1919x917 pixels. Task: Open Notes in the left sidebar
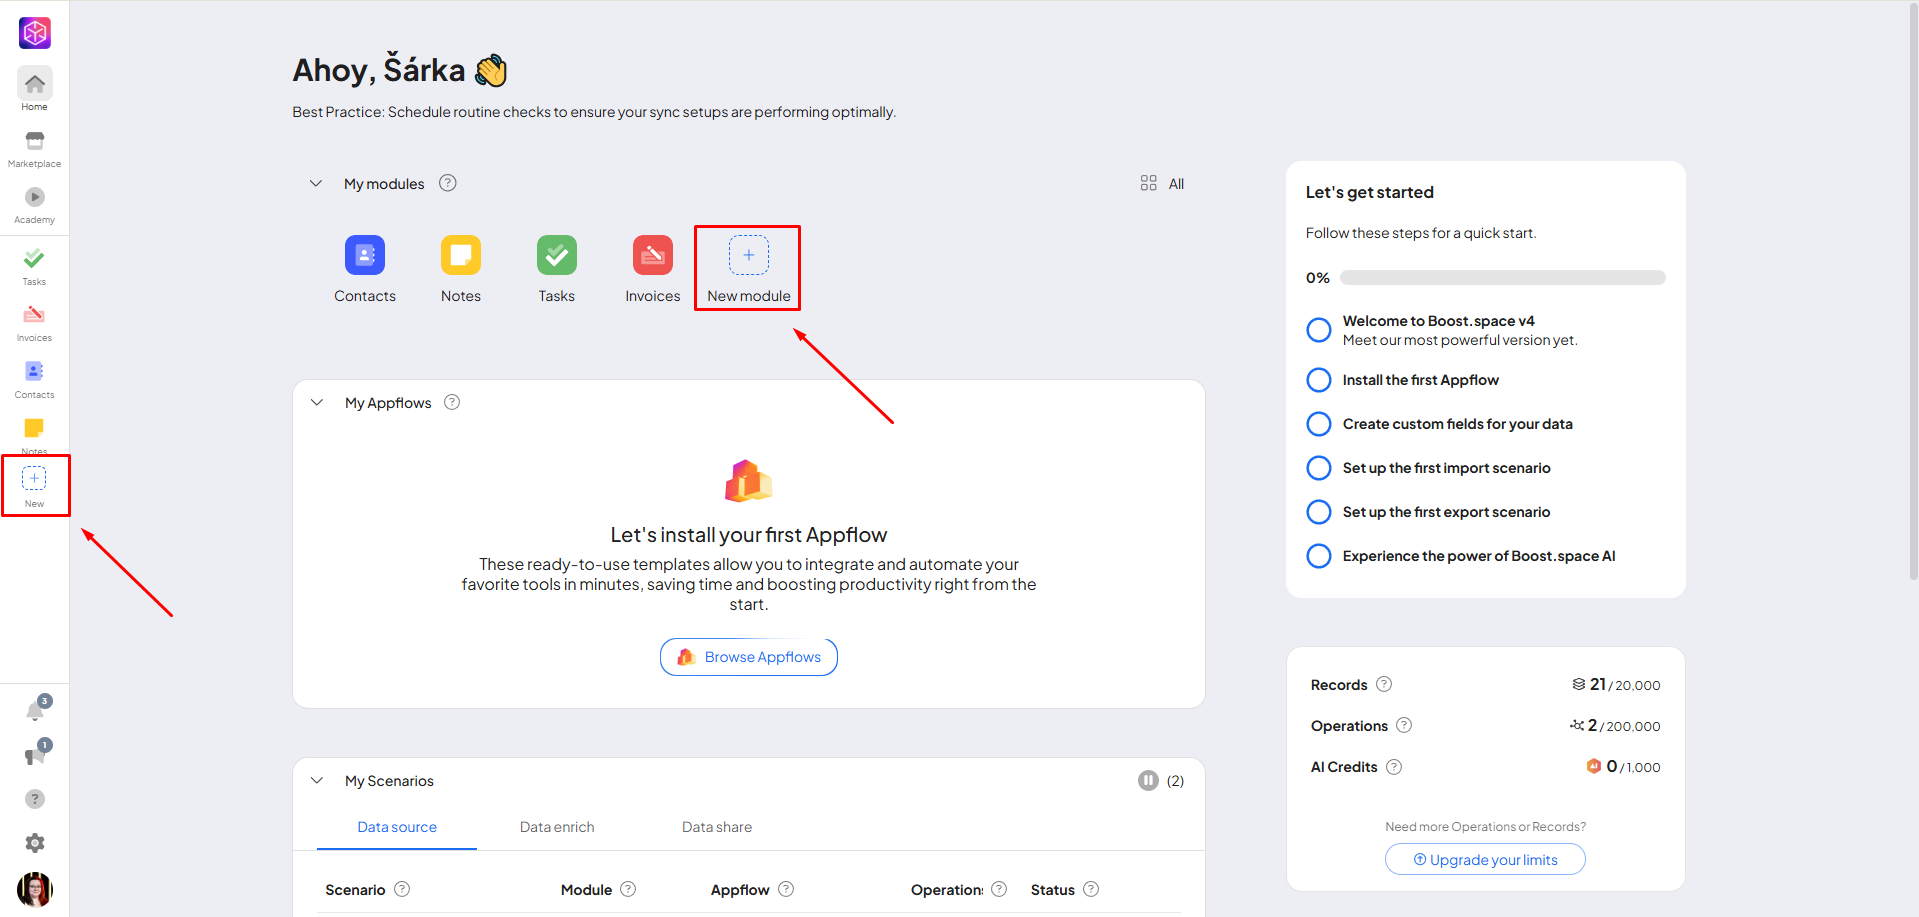[35, 435]
